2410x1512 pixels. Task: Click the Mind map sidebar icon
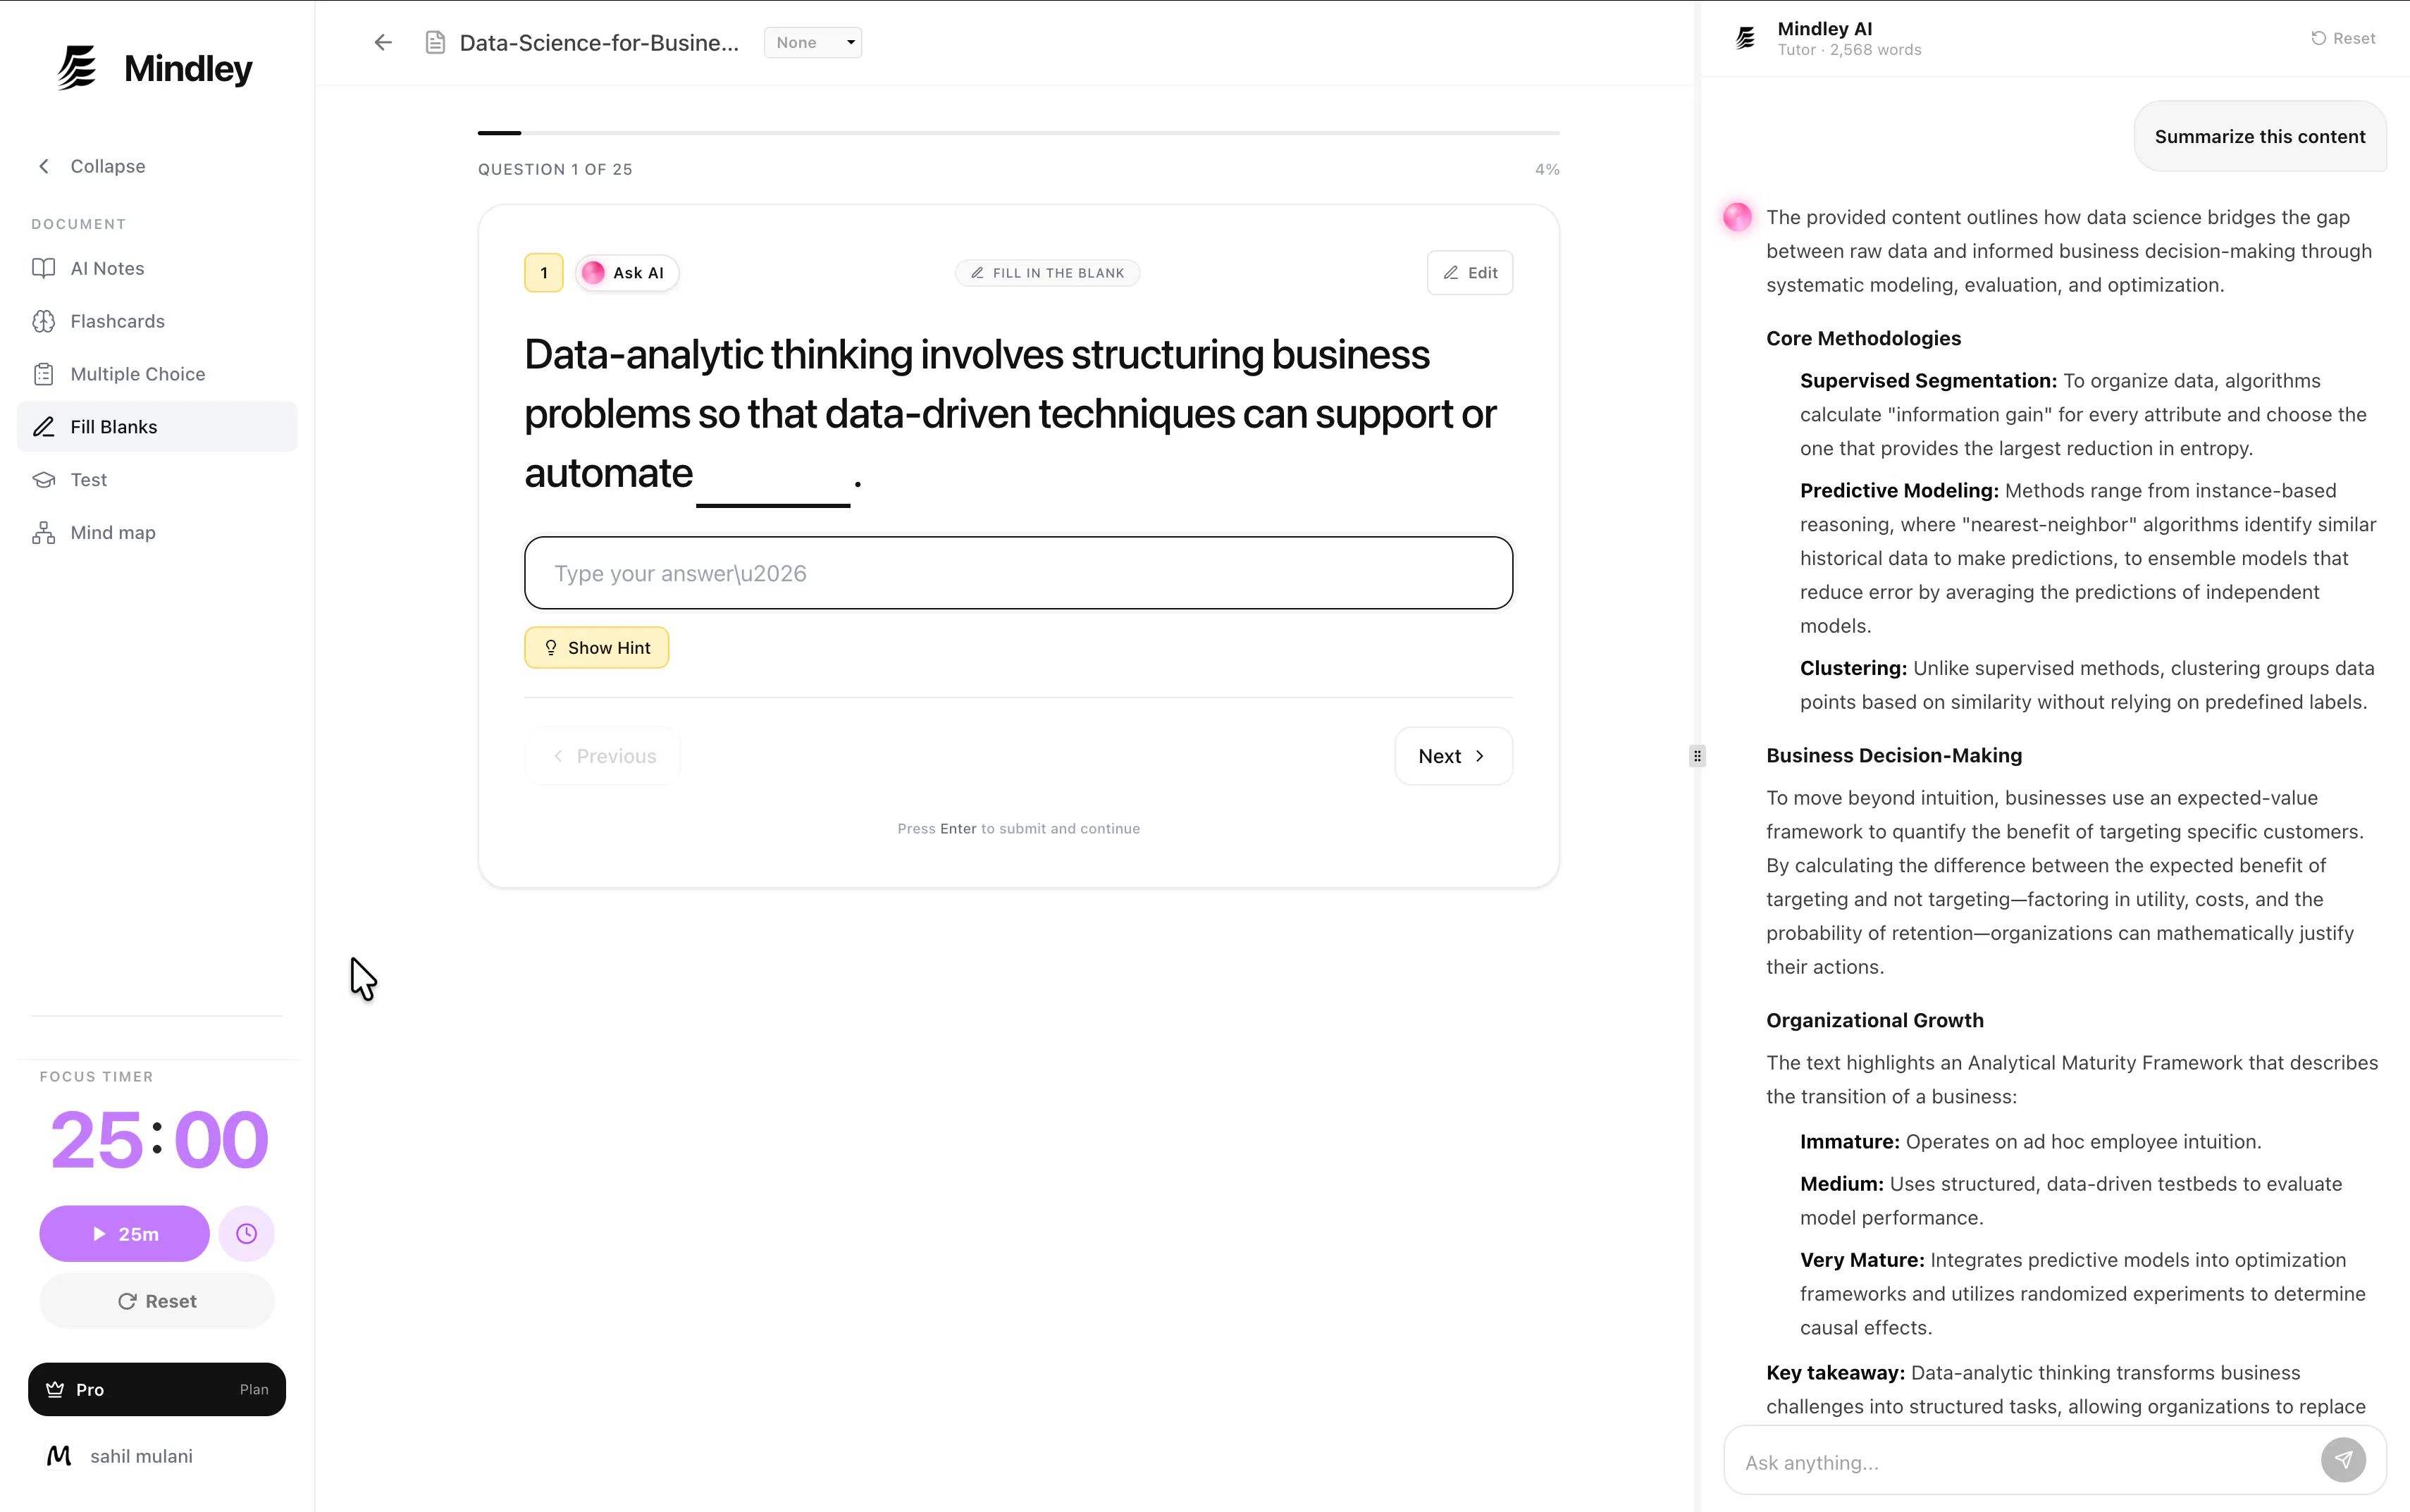43,533
